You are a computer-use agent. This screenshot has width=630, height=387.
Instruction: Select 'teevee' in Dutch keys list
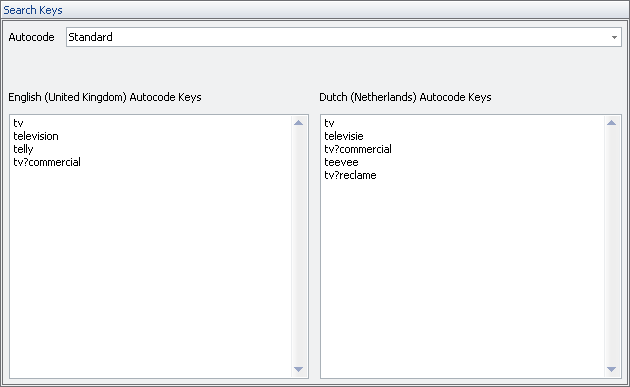coord(342,162)
